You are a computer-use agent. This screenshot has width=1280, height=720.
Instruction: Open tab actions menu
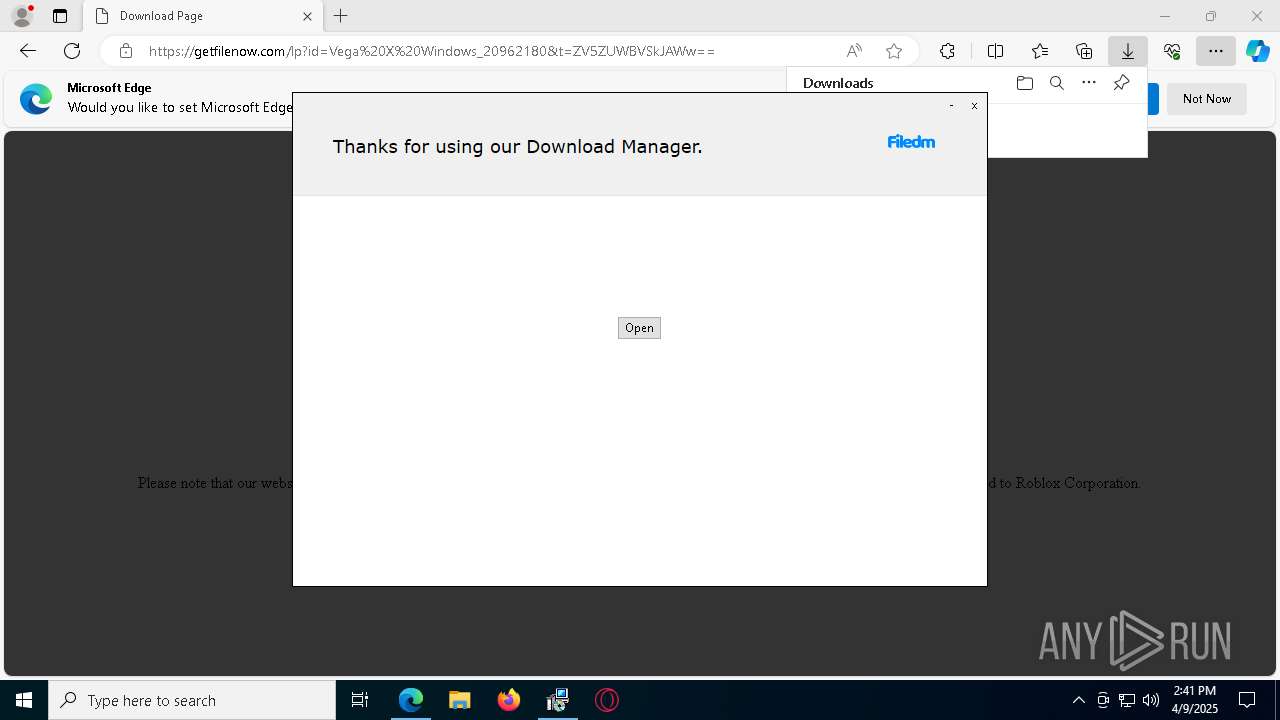[x=60, y=16]
